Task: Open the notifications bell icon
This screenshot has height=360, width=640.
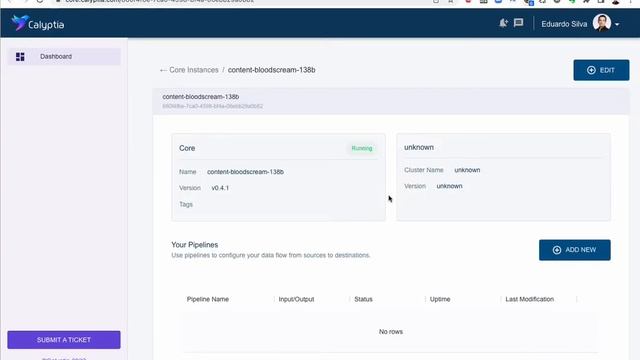Action: point(503,23)
